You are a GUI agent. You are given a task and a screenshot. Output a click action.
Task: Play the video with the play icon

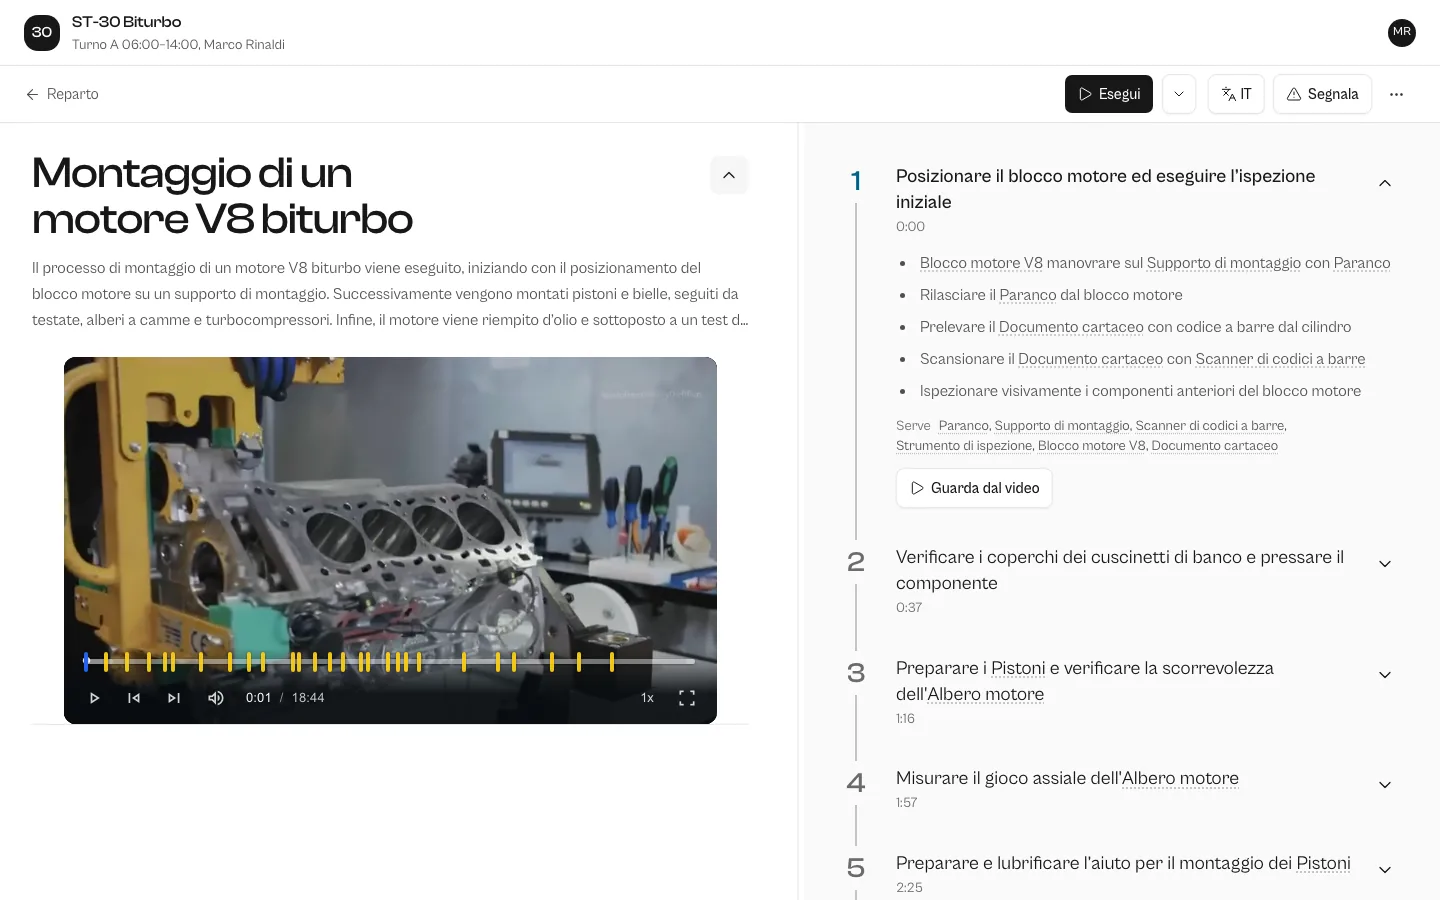click(94, 698)
